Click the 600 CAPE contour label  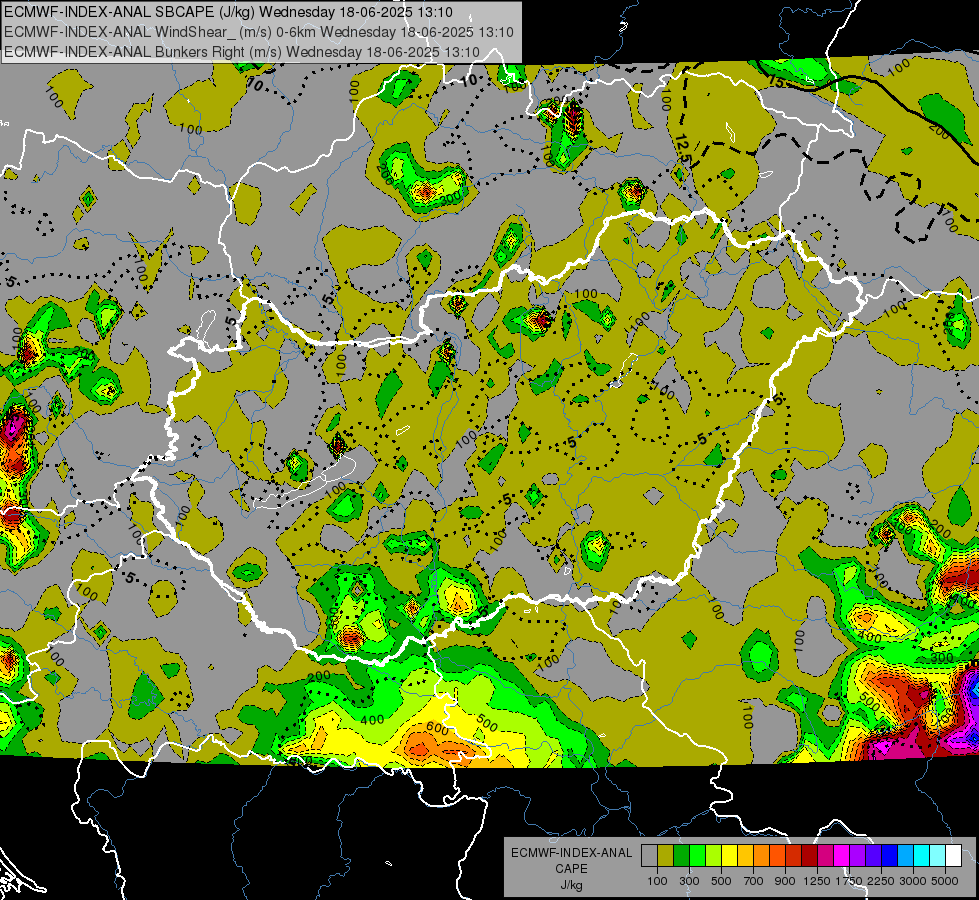click(x=438, y=728)
